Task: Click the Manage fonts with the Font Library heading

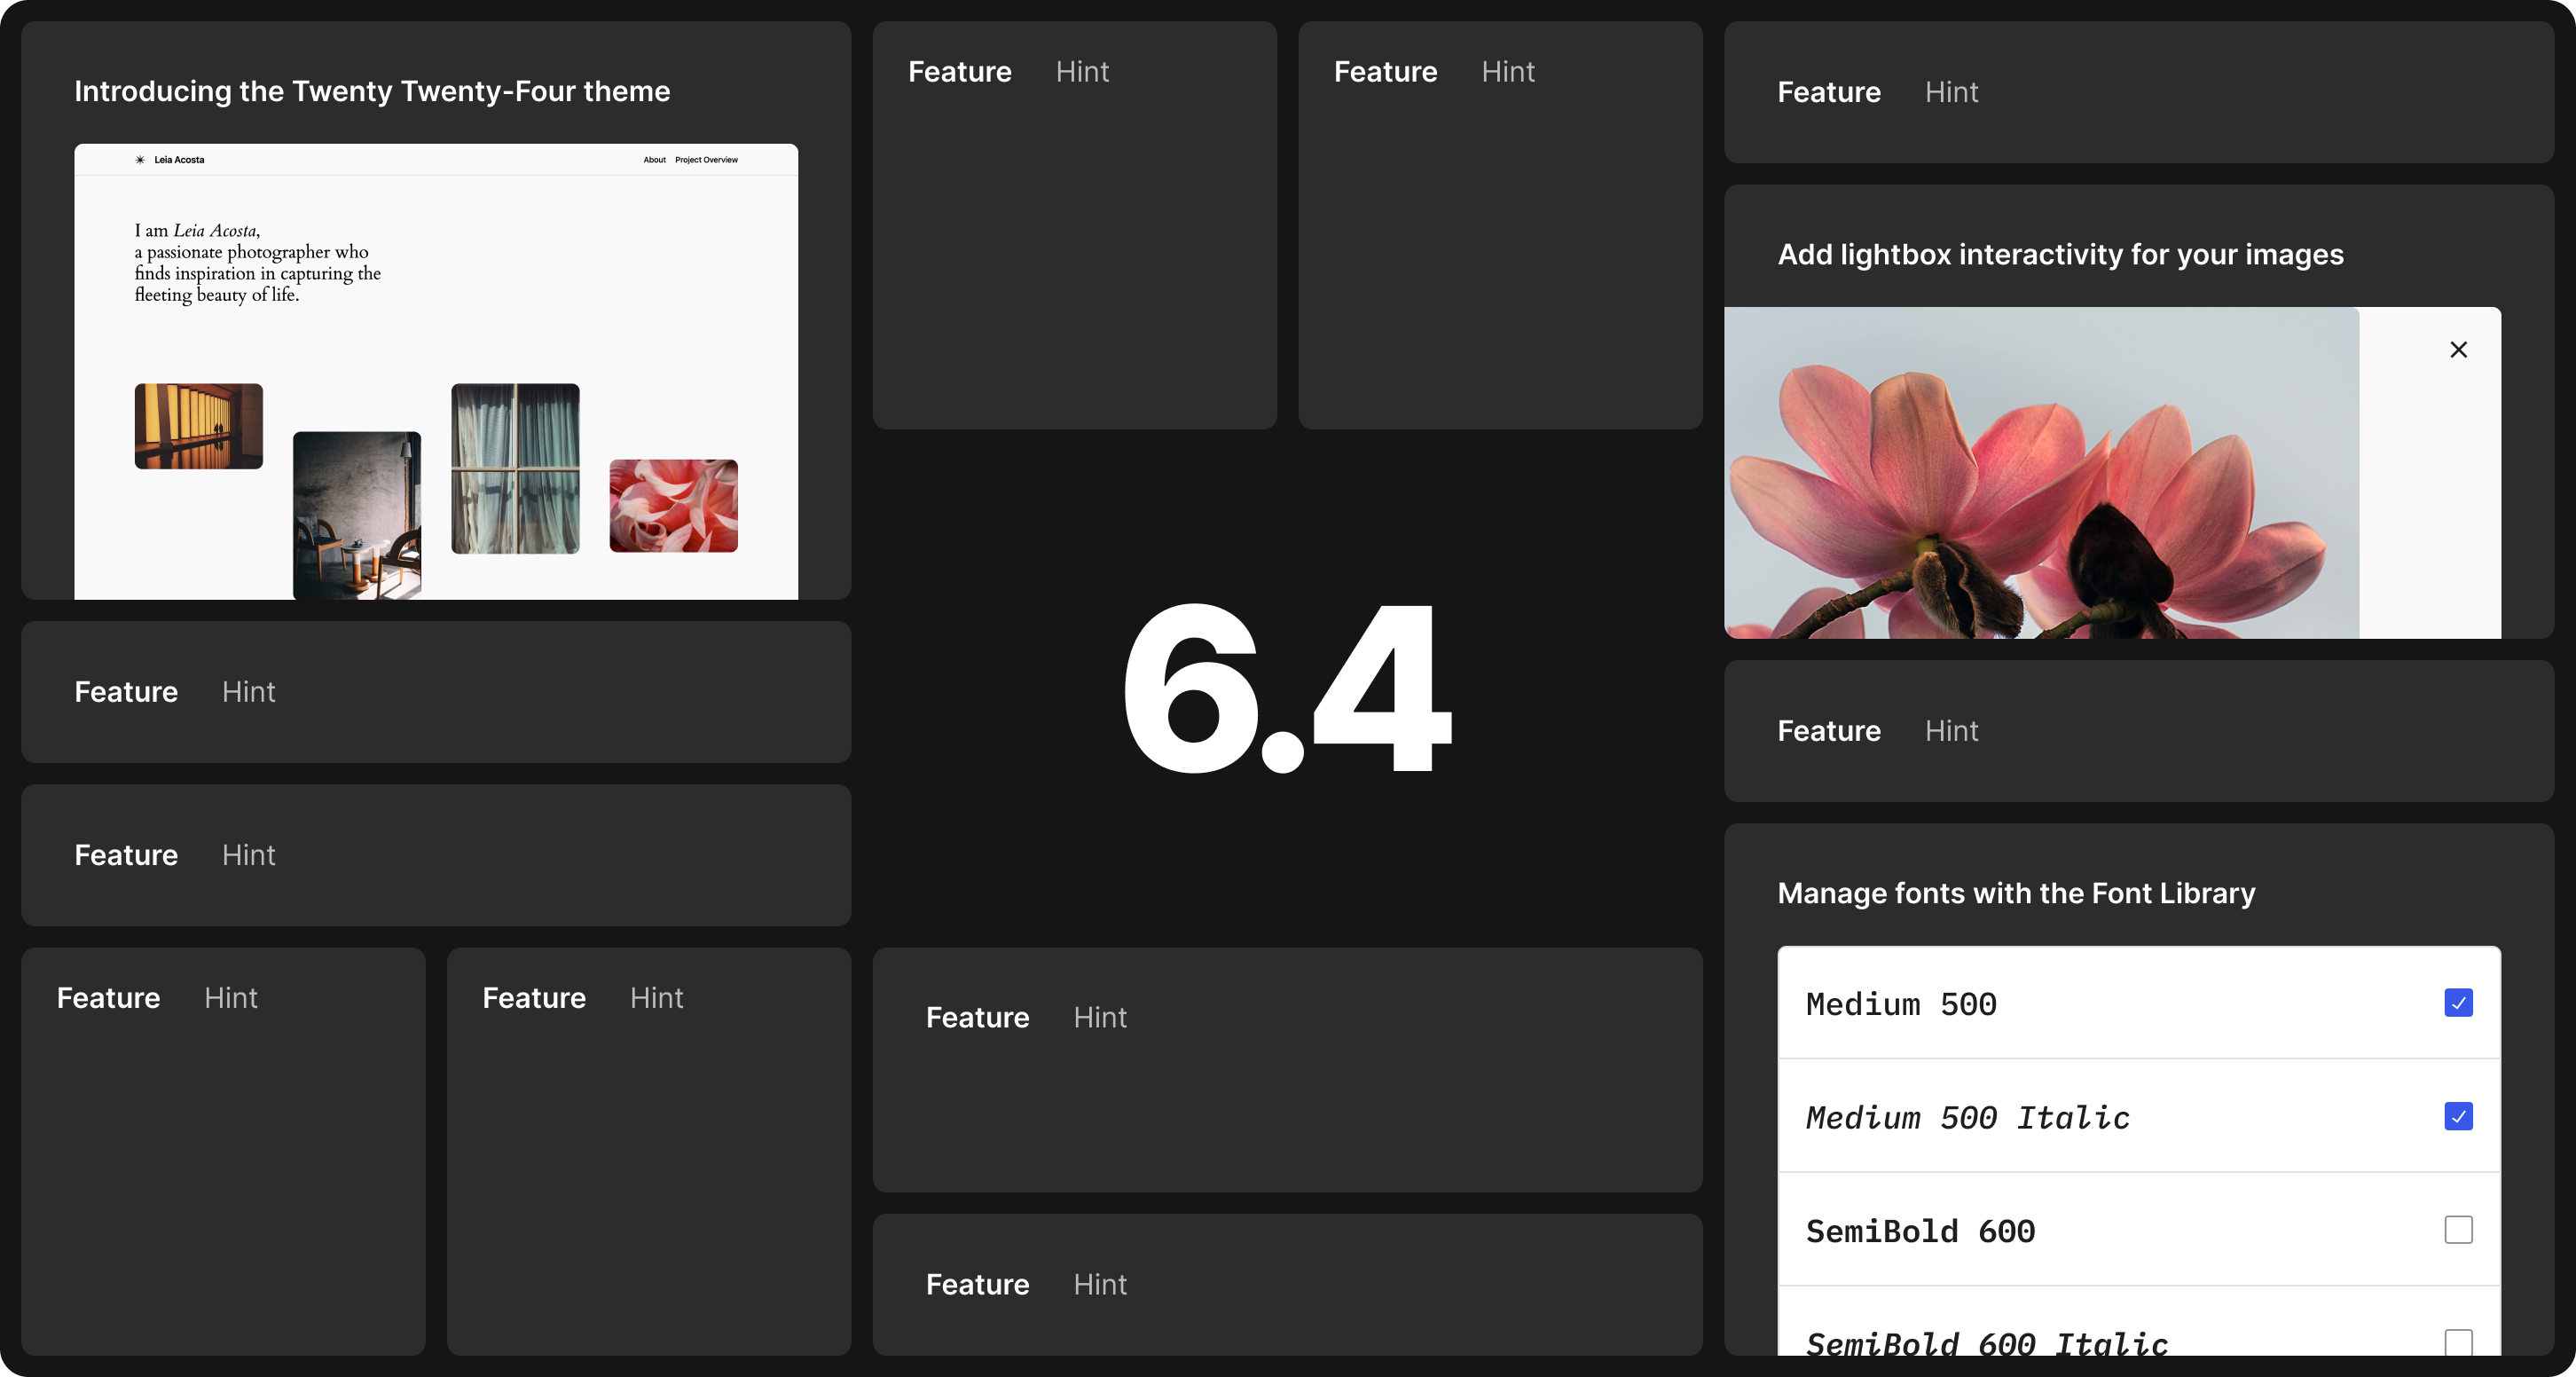Action: pos(2016,893)
